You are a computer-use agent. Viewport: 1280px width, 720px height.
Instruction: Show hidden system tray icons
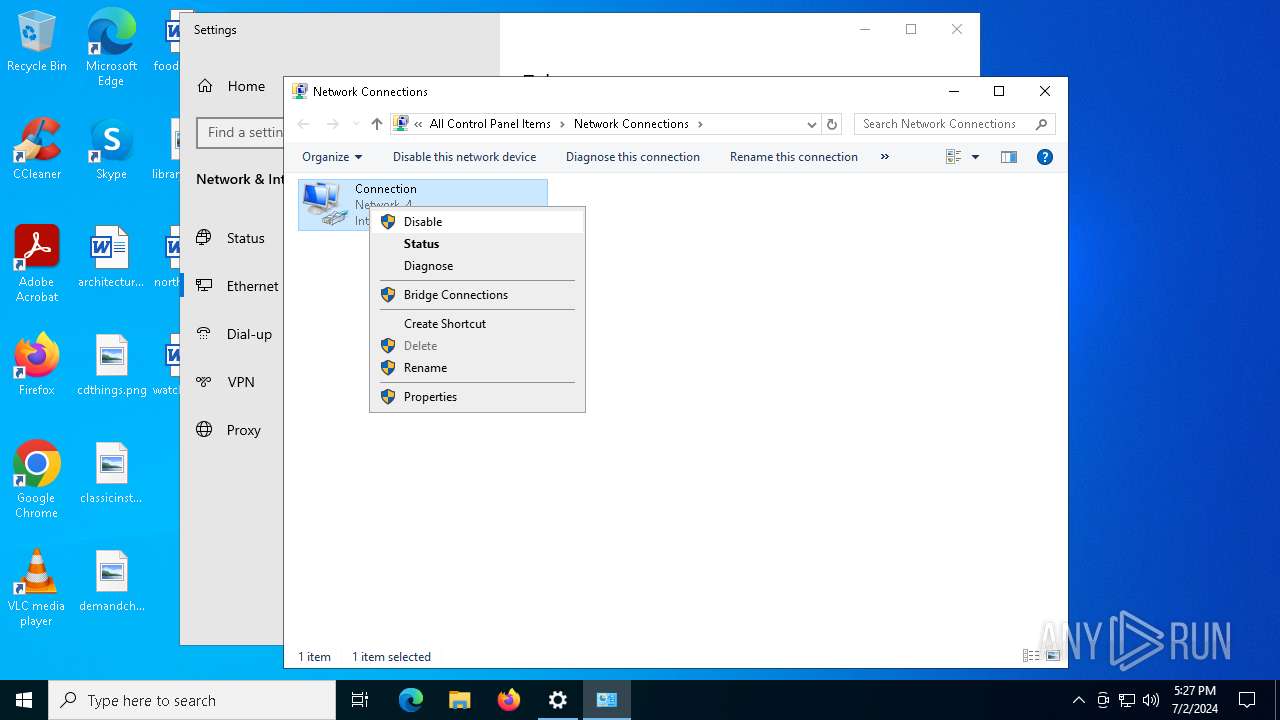tap(1078, 700)
